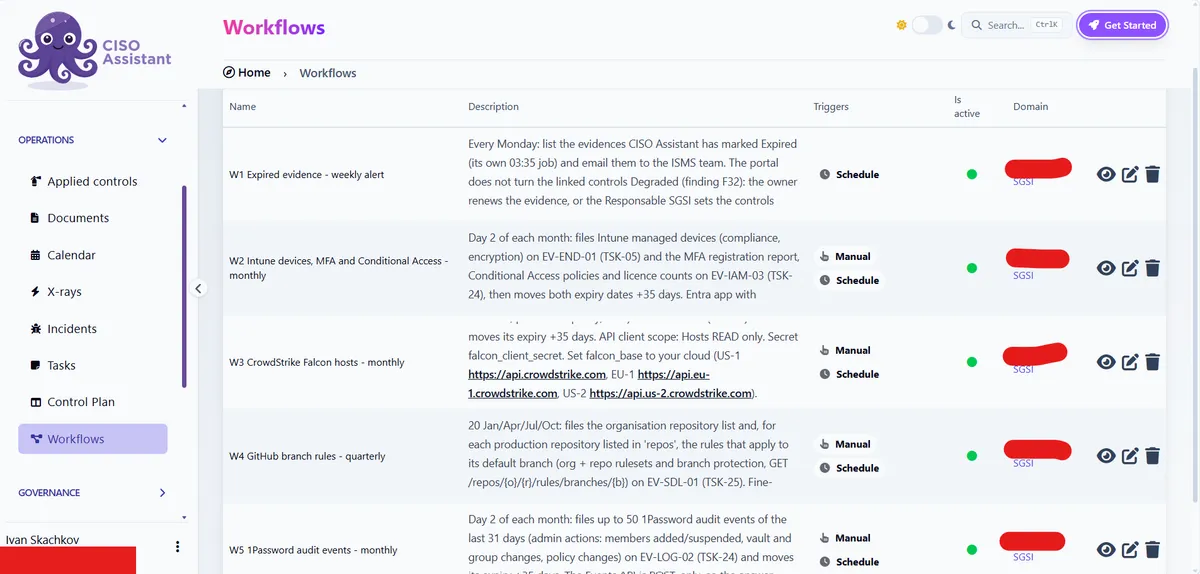Edit the W4 GitHub branch rules workflow
1200x574 pixels.
[x=1130, y=456]
